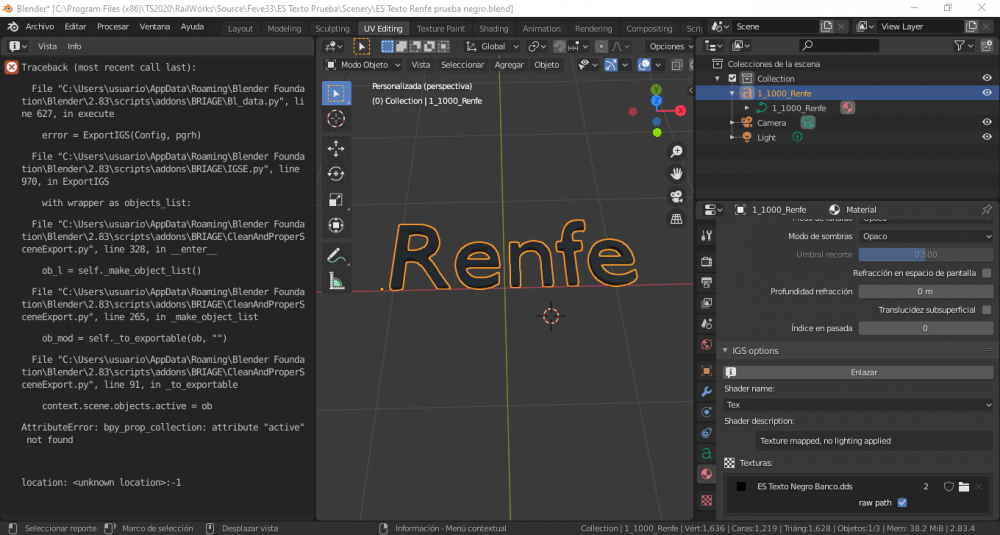Open the Seleccionar menu in viewport header
This screenshot has height=535, width=1000.
click(x=462, y=64)
